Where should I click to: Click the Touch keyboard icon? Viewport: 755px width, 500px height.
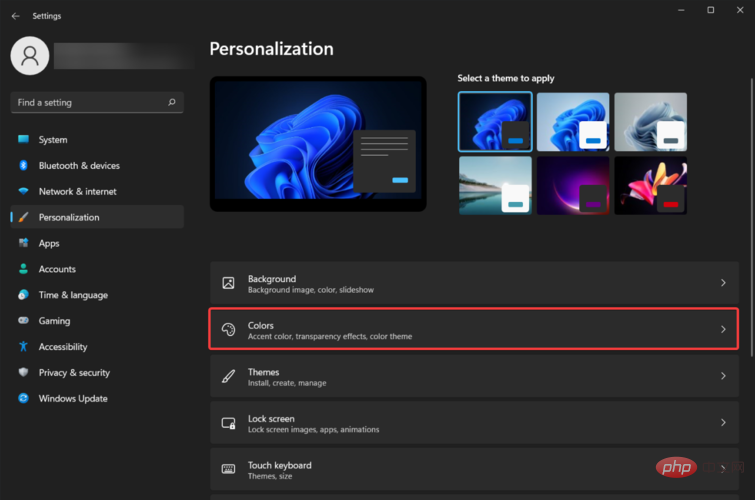click(228, 469)
